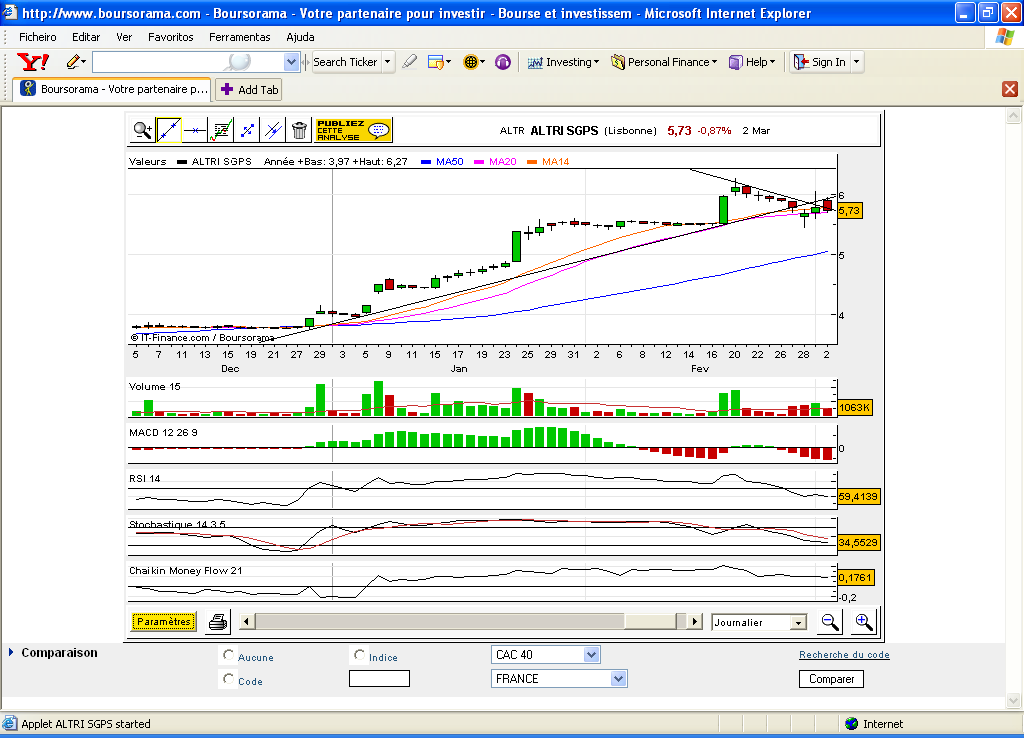
Task: Zoom out chart with minus magnifier icon
Action: [x=830, y=622]
